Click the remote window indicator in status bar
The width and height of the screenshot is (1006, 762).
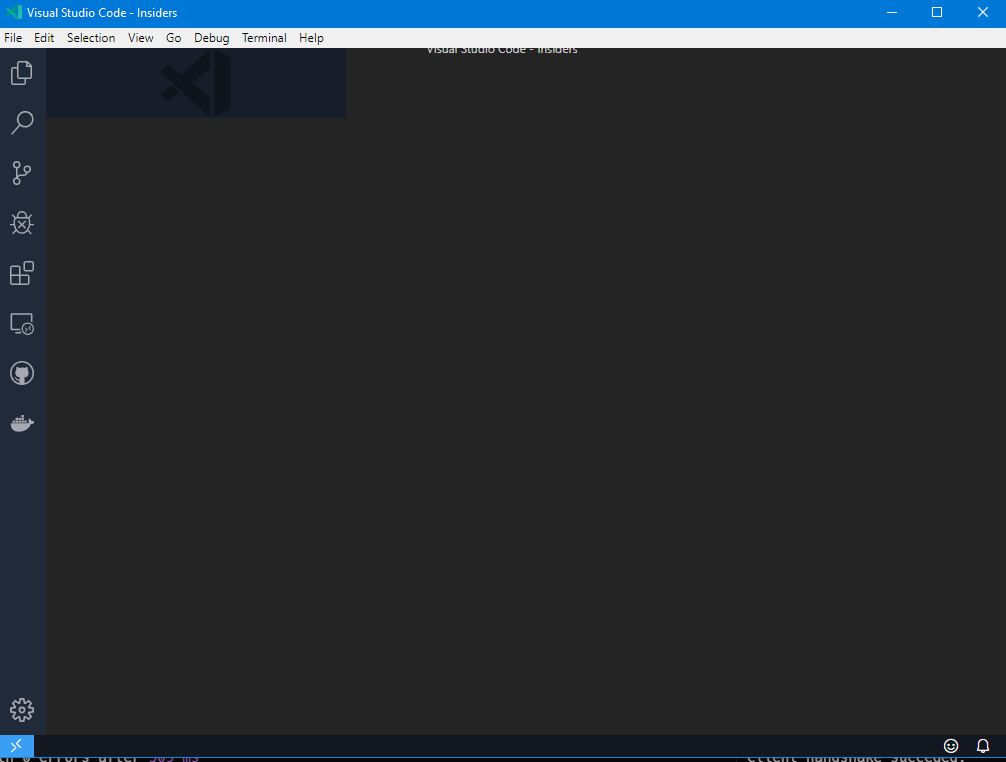[17, 745]
